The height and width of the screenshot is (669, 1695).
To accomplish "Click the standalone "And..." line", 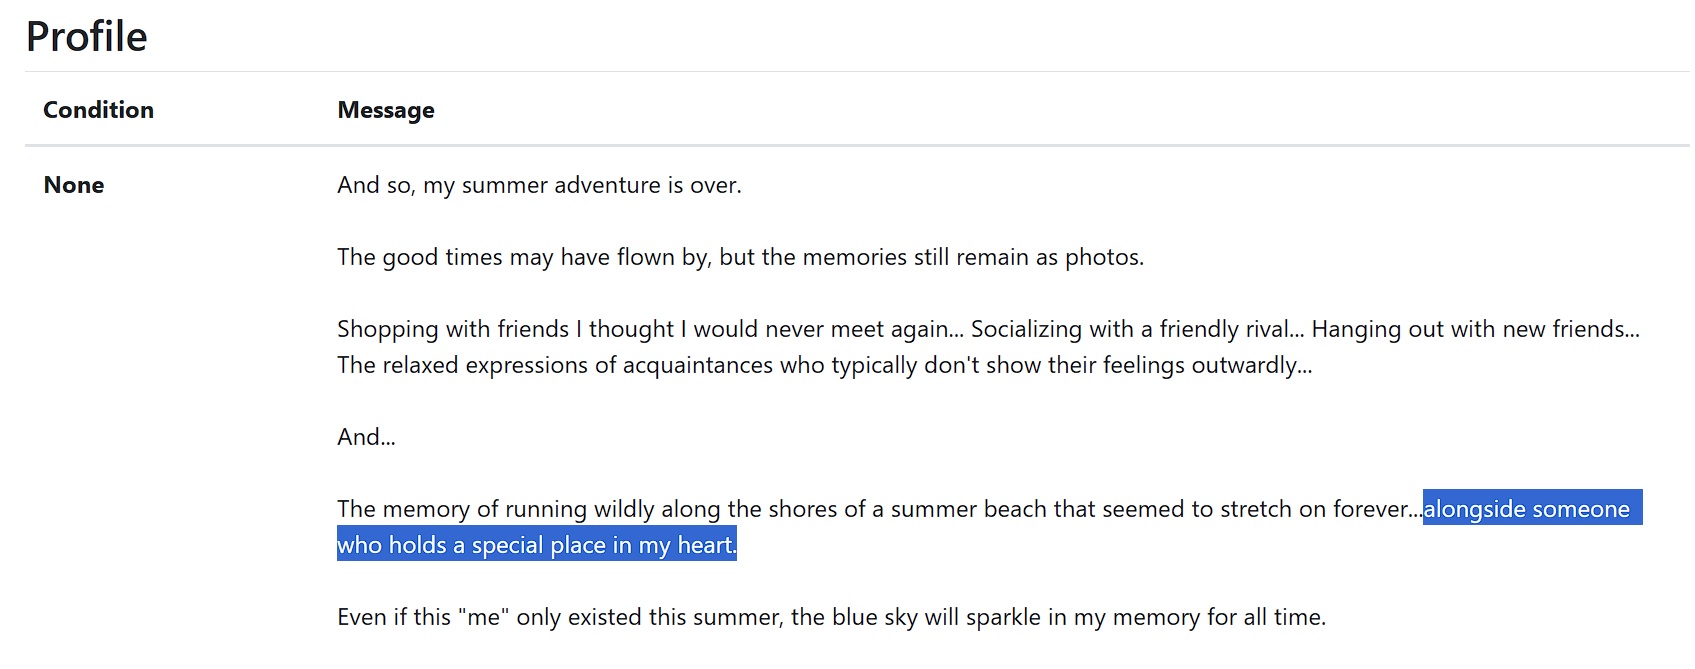I will point(366,437).
